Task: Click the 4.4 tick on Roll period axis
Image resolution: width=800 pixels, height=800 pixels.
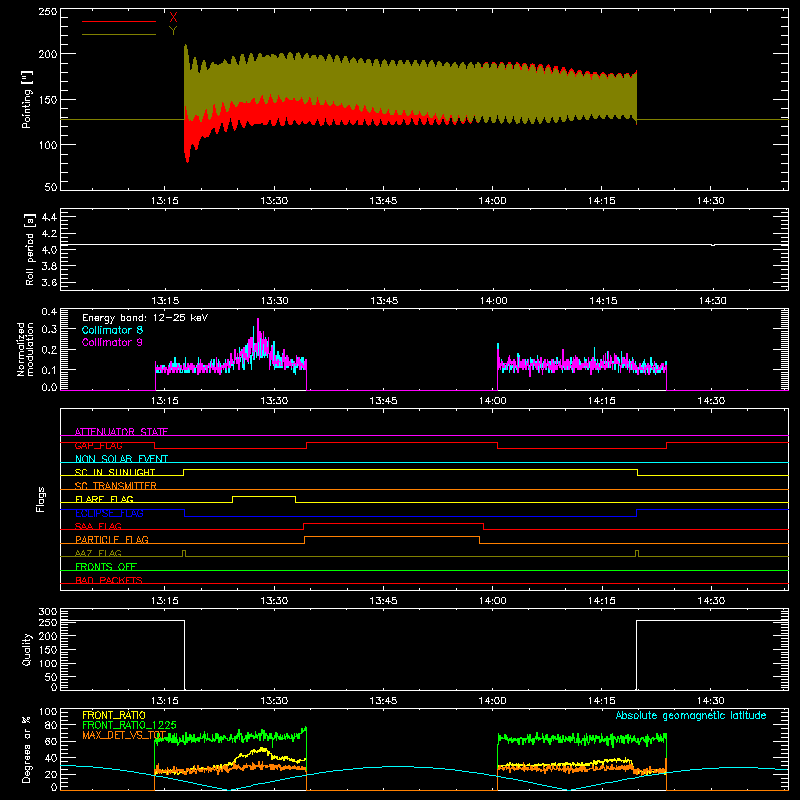Action: tap(49, 217)
